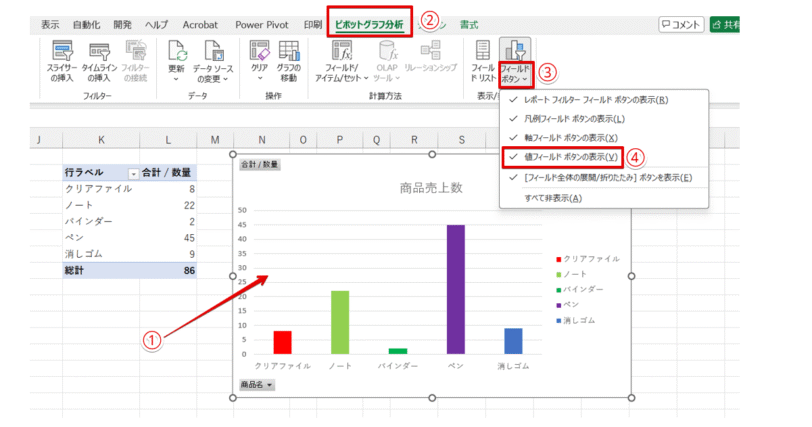Screen dimensions: 812x427
Task: Select column L header
Action: click(168, 140)
